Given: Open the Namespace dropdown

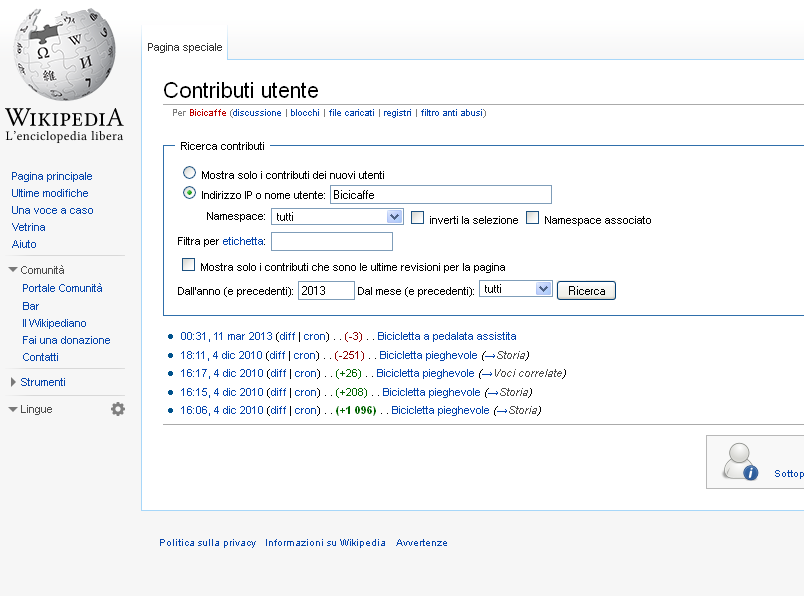Looking at the screenshot, I should [x=337, y=216].
